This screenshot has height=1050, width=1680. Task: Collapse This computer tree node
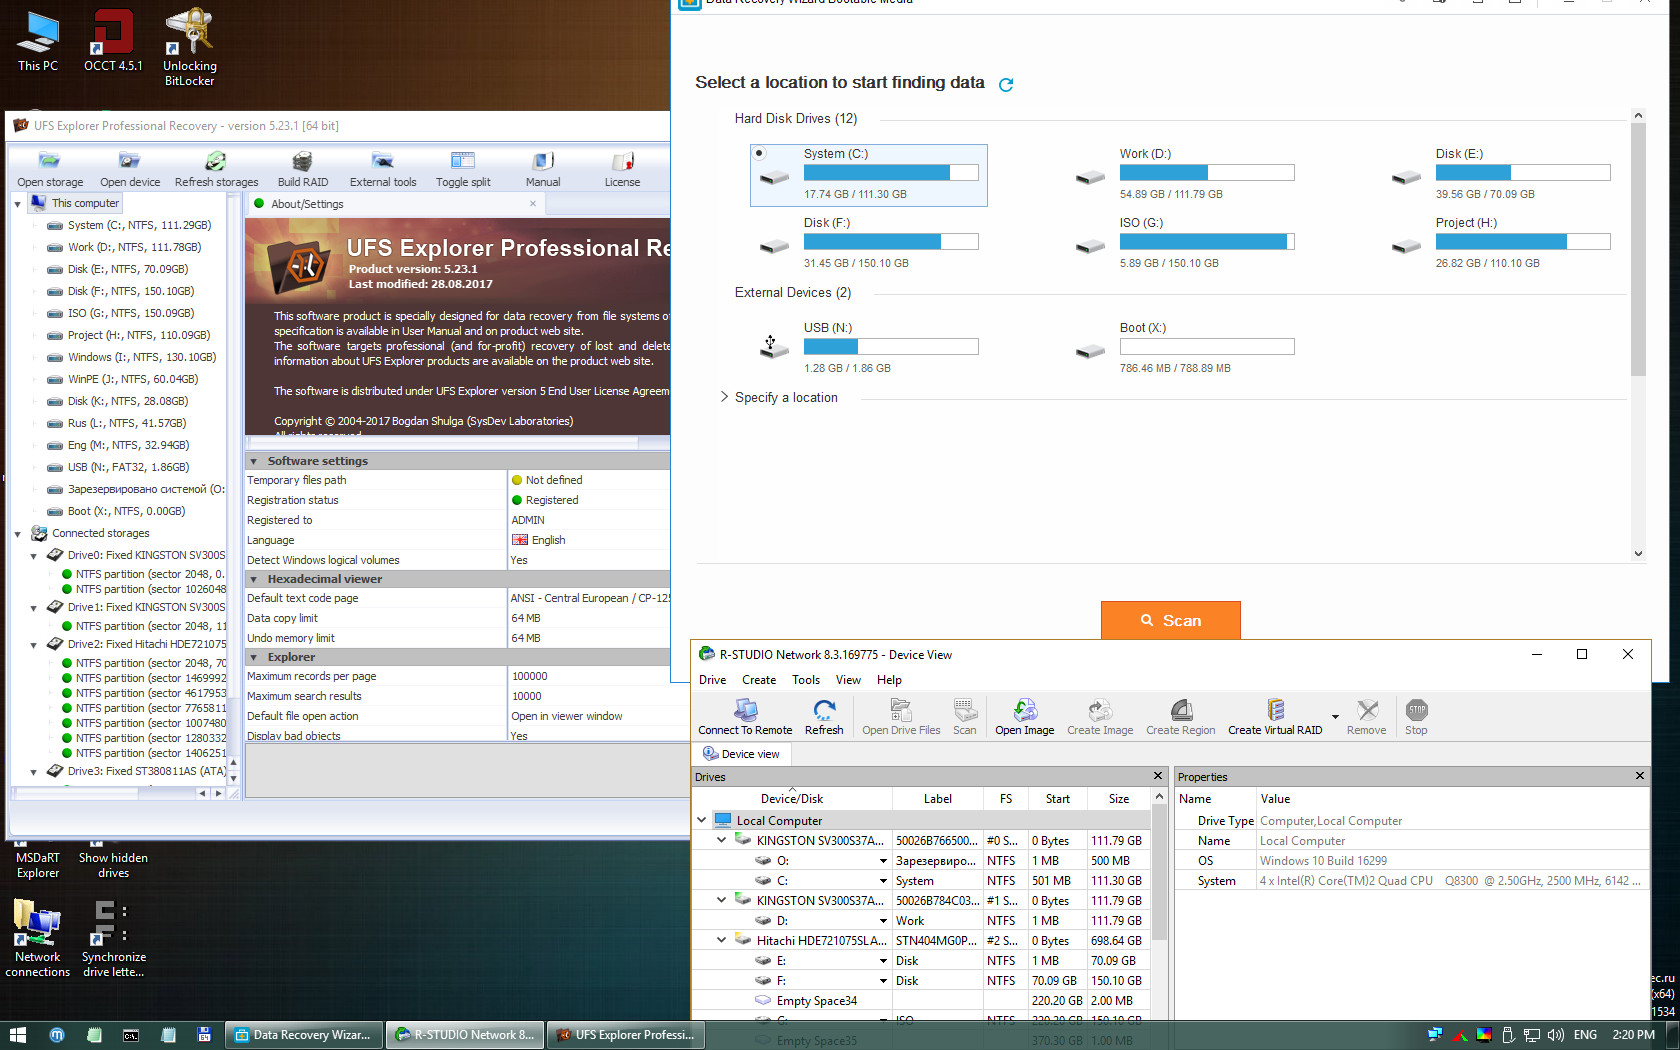coord(17,204)
